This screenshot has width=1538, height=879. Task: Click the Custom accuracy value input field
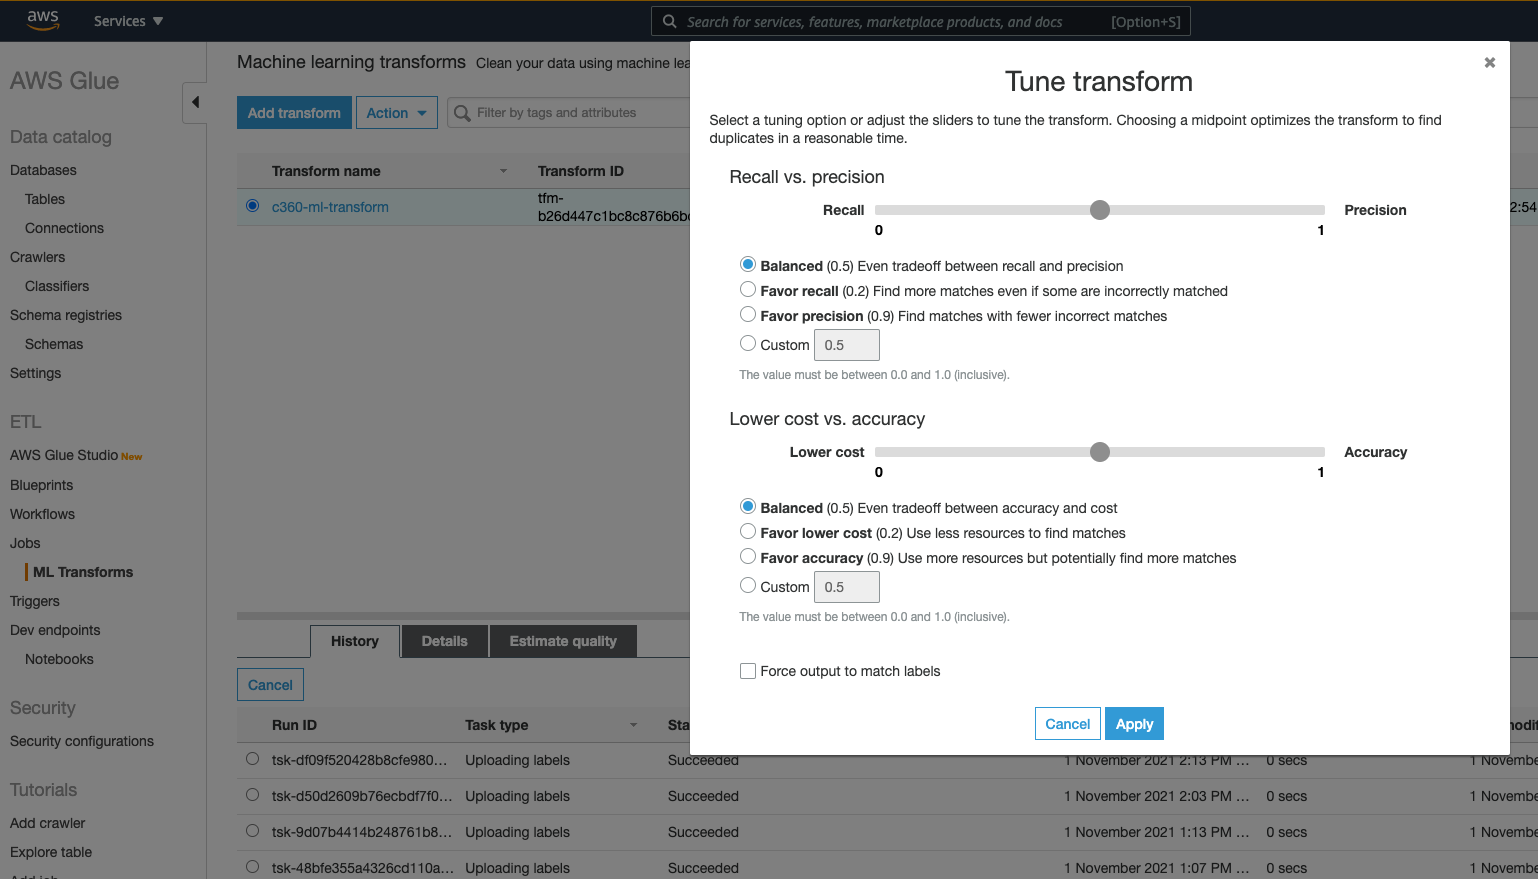(x=846, y=587)
